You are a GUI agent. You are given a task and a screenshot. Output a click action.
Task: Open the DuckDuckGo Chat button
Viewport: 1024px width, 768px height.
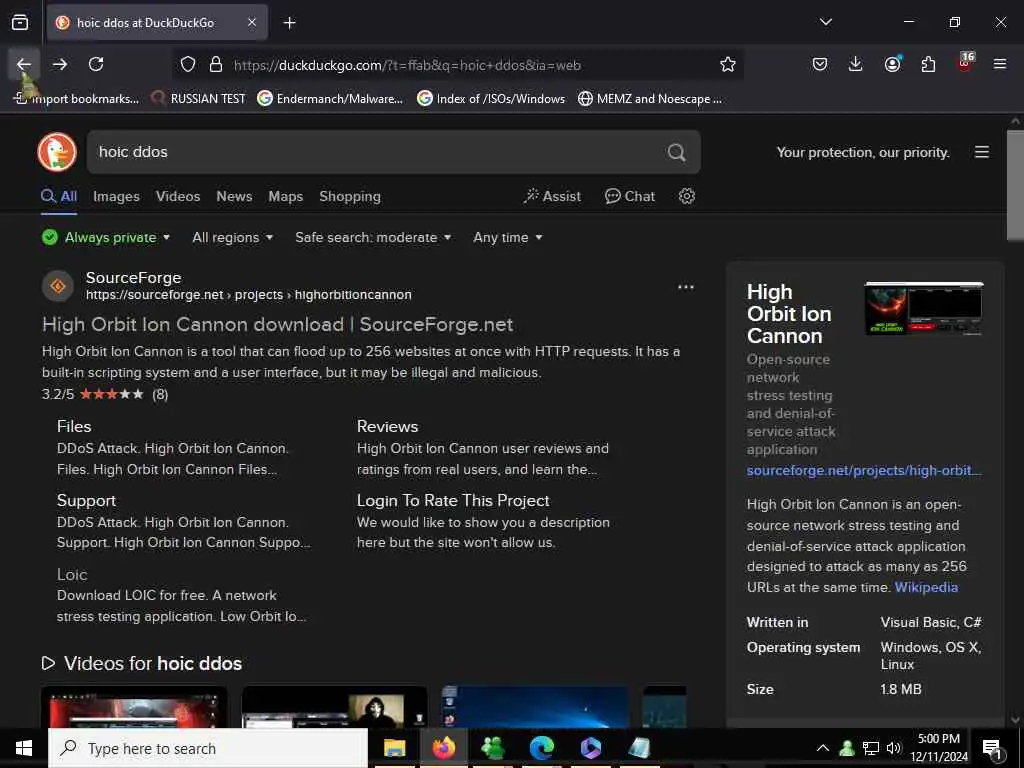[630, 197]
